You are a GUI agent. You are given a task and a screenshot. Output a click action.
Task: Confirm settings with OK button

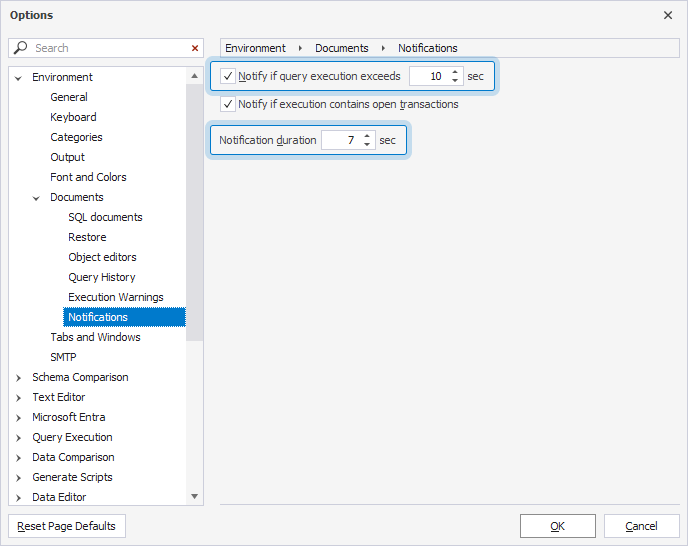point(558,526)
